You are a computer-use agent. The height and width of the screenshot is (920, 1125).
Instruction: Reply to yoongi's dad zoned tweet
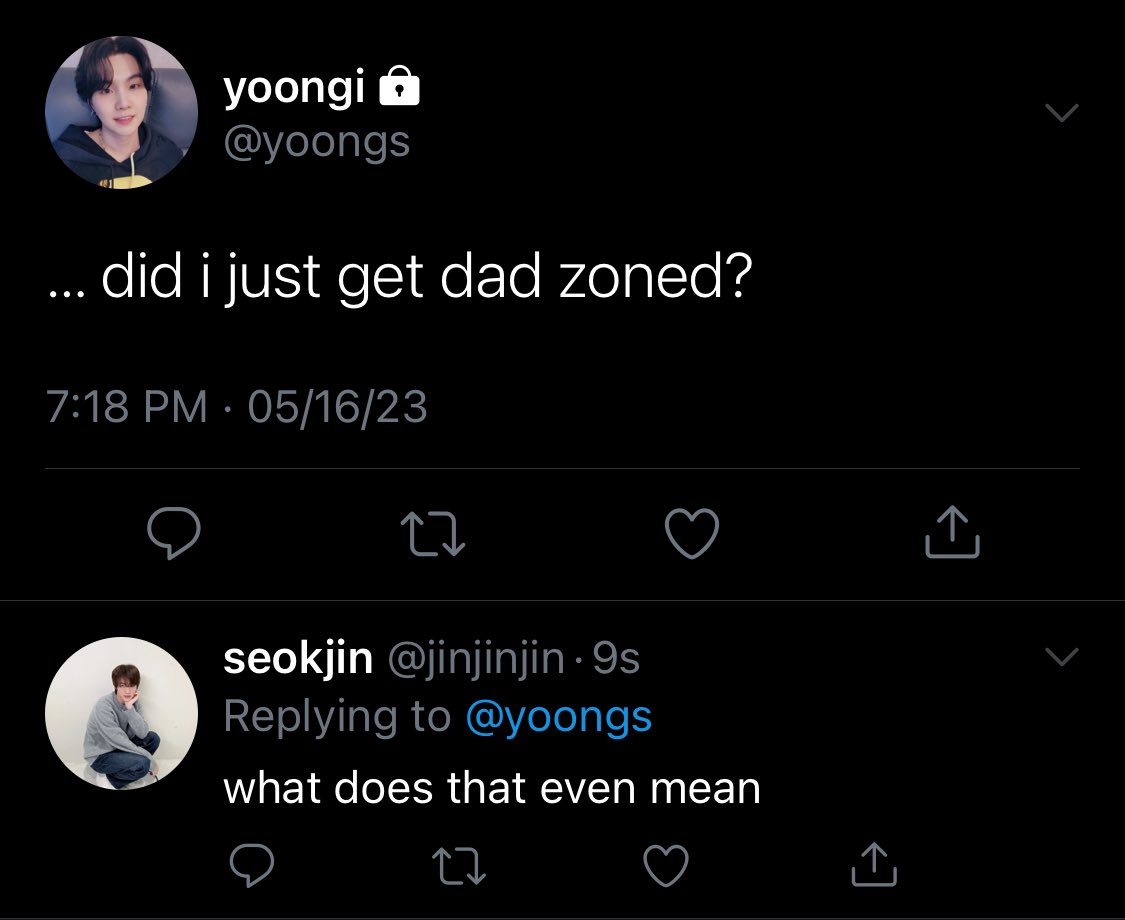(x=174, y=532)
